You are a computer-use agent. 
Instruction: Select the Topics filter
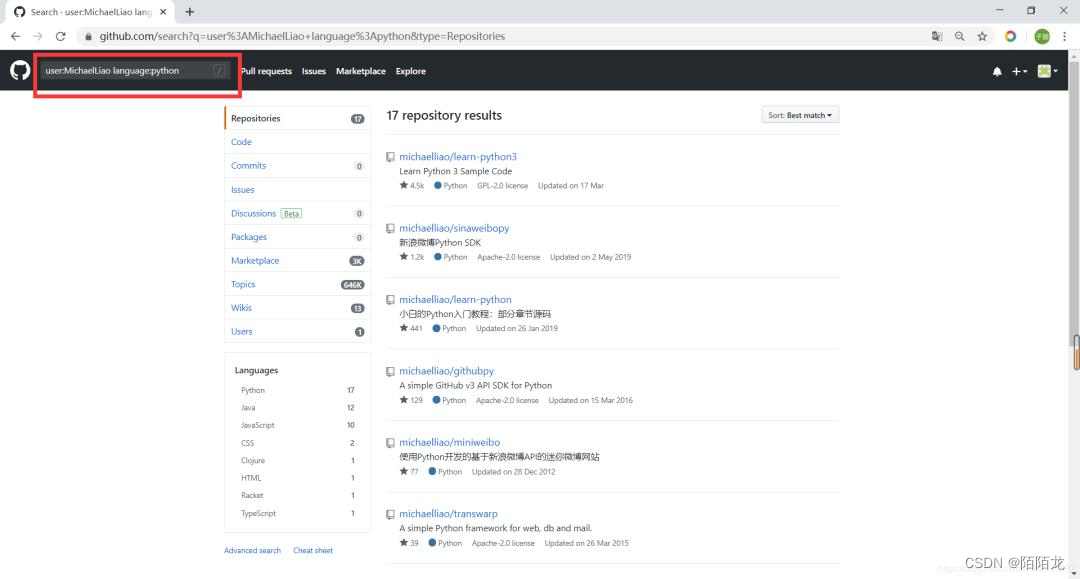click(298, 284)
